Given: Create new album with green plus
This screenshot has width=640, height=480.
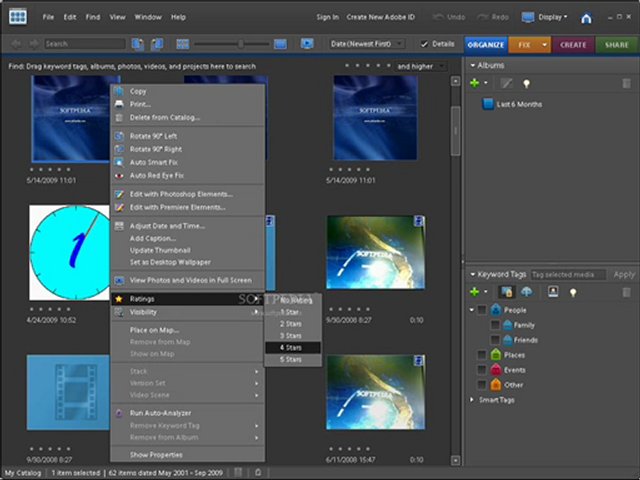Looking at the screenshot, I should 474,83.
